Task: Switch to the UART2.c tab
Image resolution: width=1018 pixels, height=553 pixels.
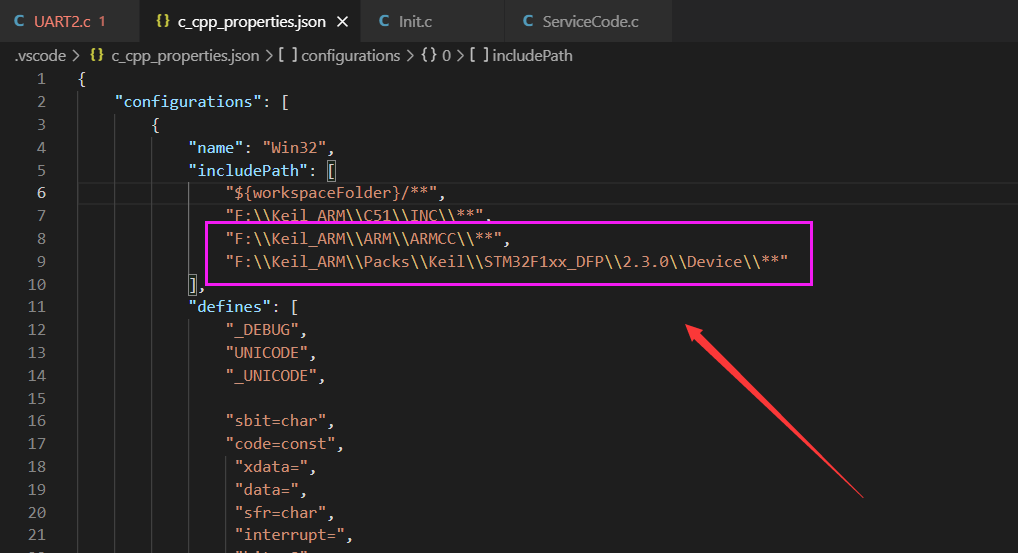Action: click(69, 21)
